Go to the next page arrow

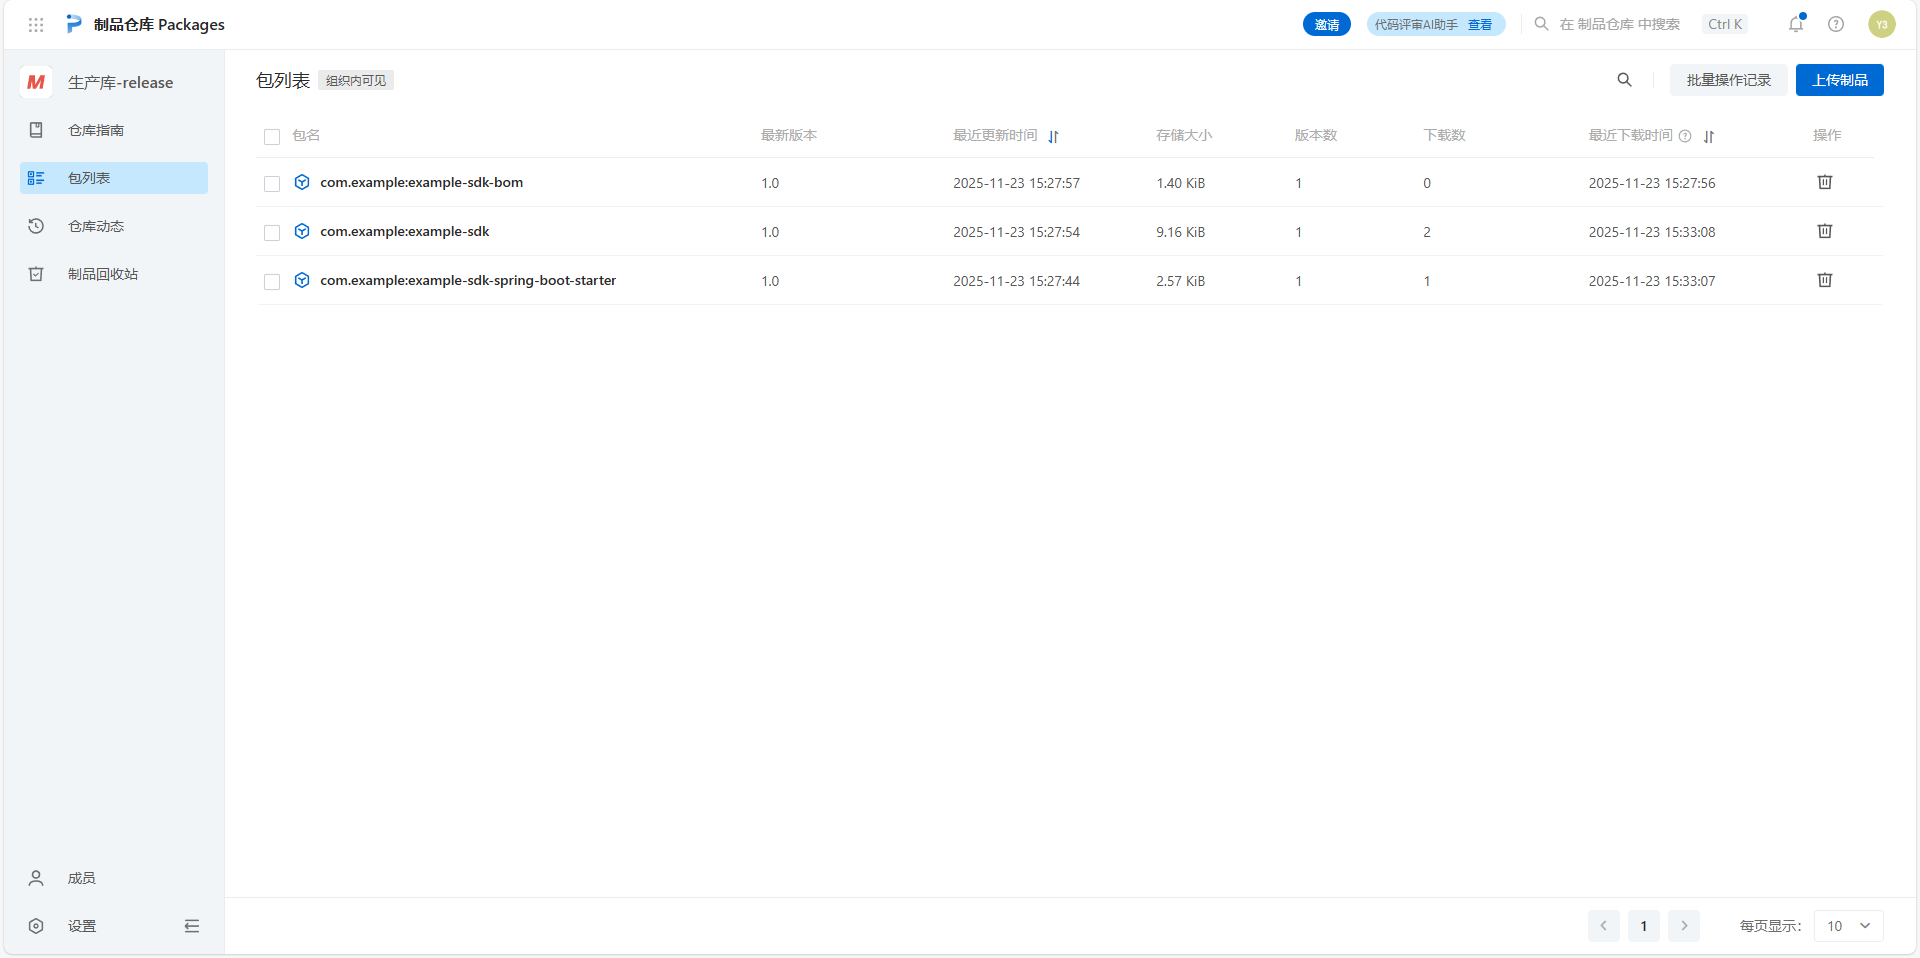pos(1684,926)
